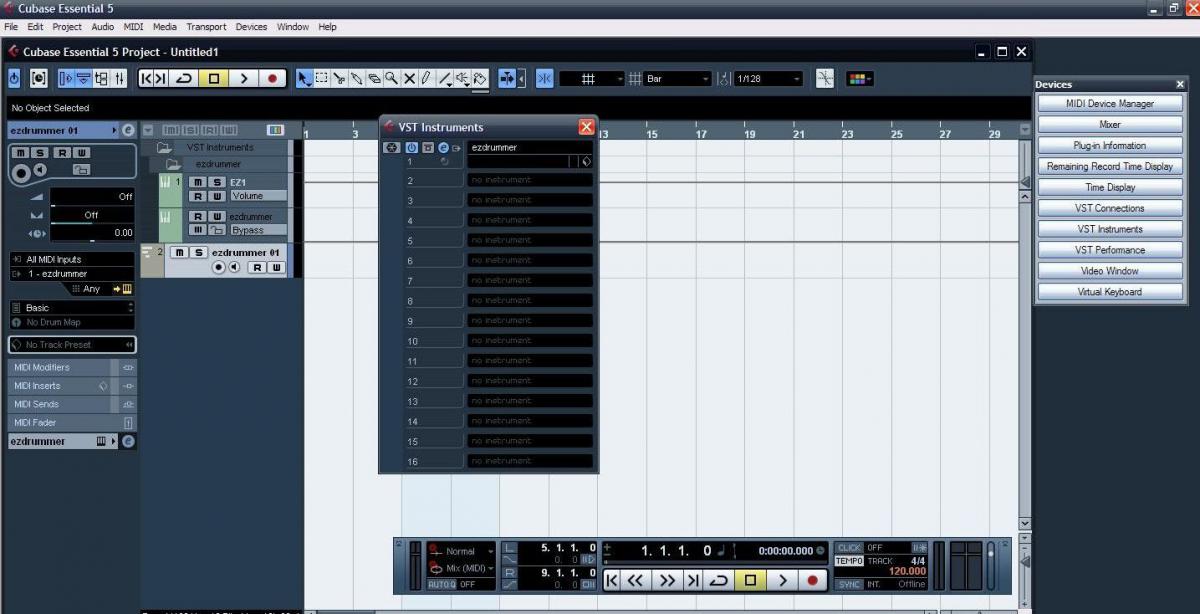Viewport: 1200px width, 614px height.
Task: Select the Eraser tool in toolbar
Action: point(374,78)
